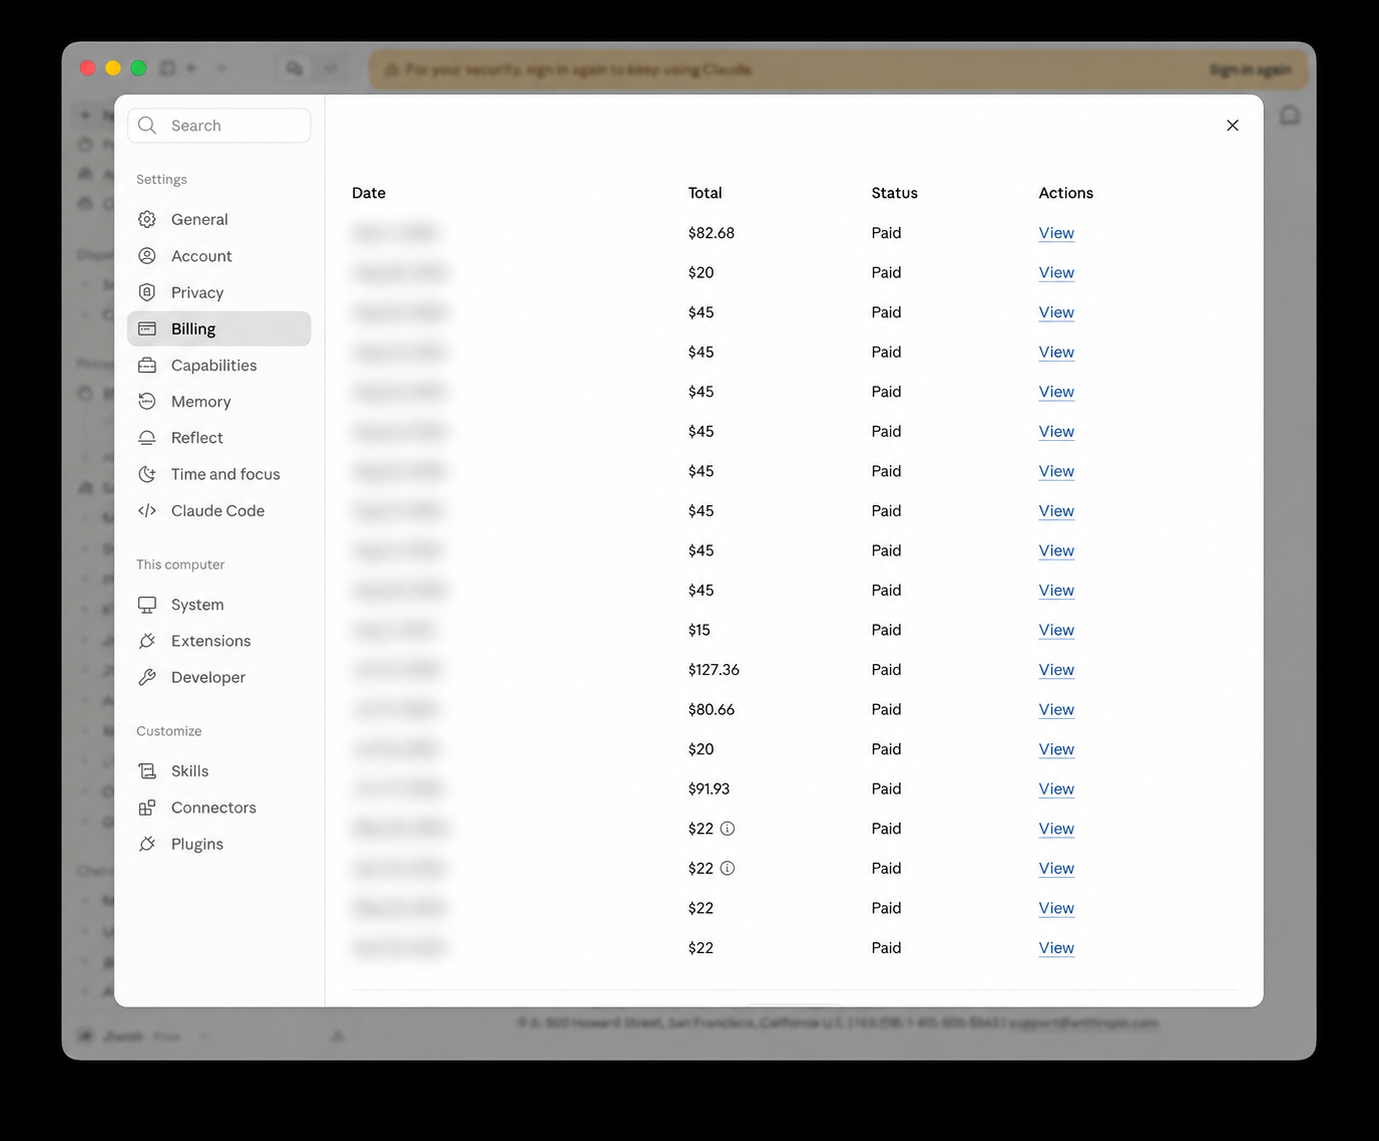Click the Time and focus moon icon
This screenshot has width=1379, height=1141.
tap(147, 474)
